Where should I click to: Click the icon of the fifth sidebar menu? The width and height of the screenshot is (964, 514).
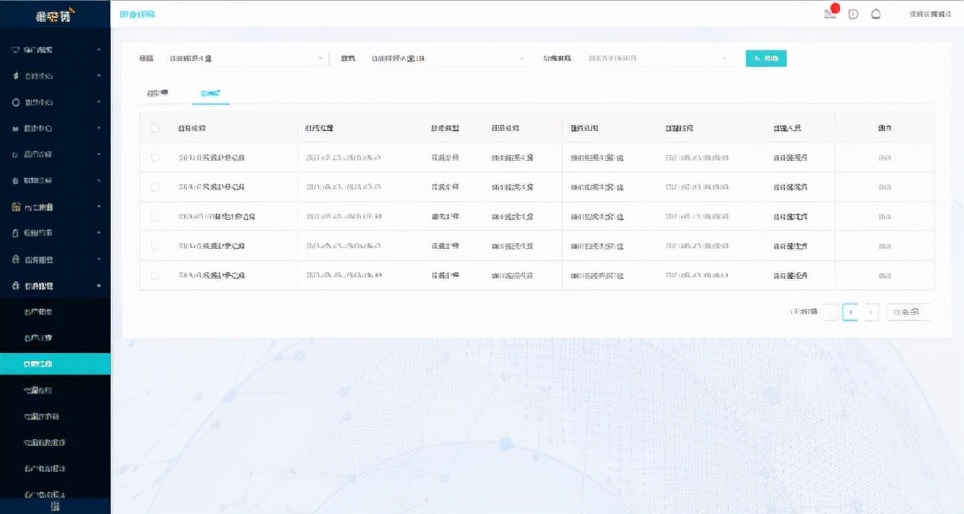point(15,154)
